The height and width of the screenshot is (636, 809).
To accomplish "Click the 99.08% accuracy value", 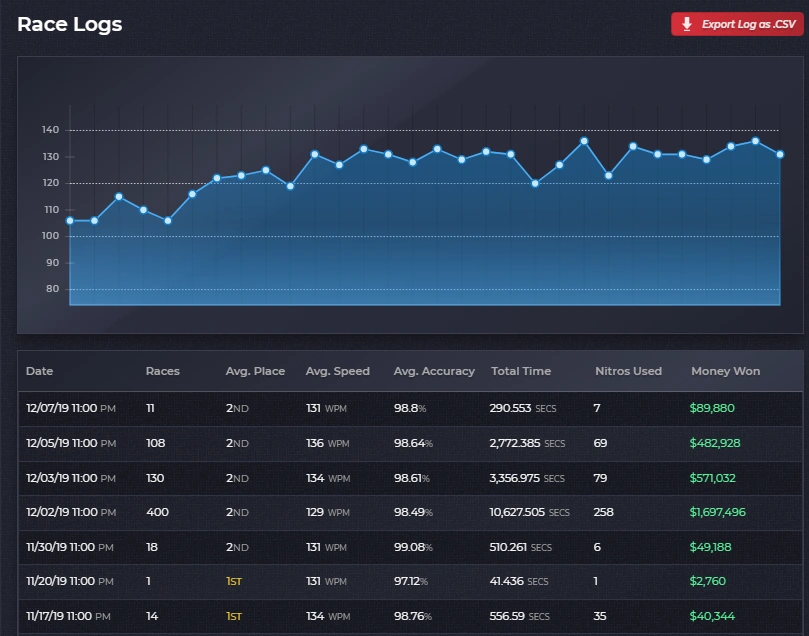I will point(412,547).
